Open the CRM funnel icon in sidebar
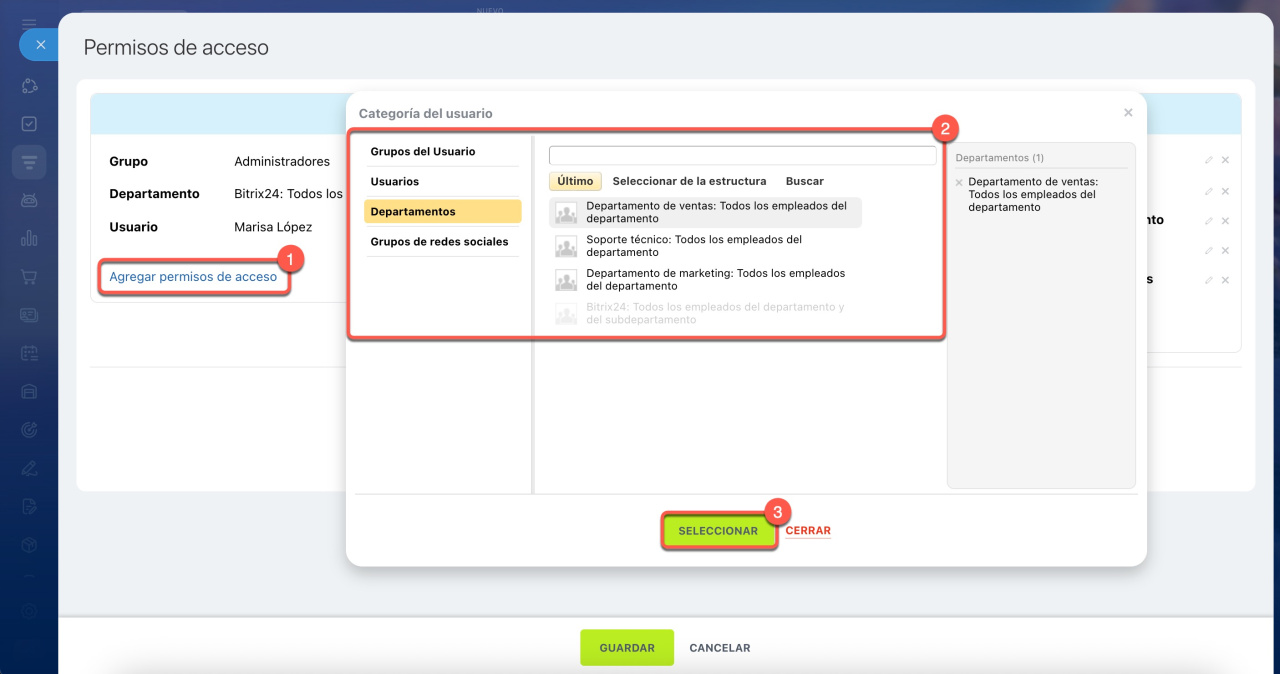The image size is (1280, 674). [29, 162]
